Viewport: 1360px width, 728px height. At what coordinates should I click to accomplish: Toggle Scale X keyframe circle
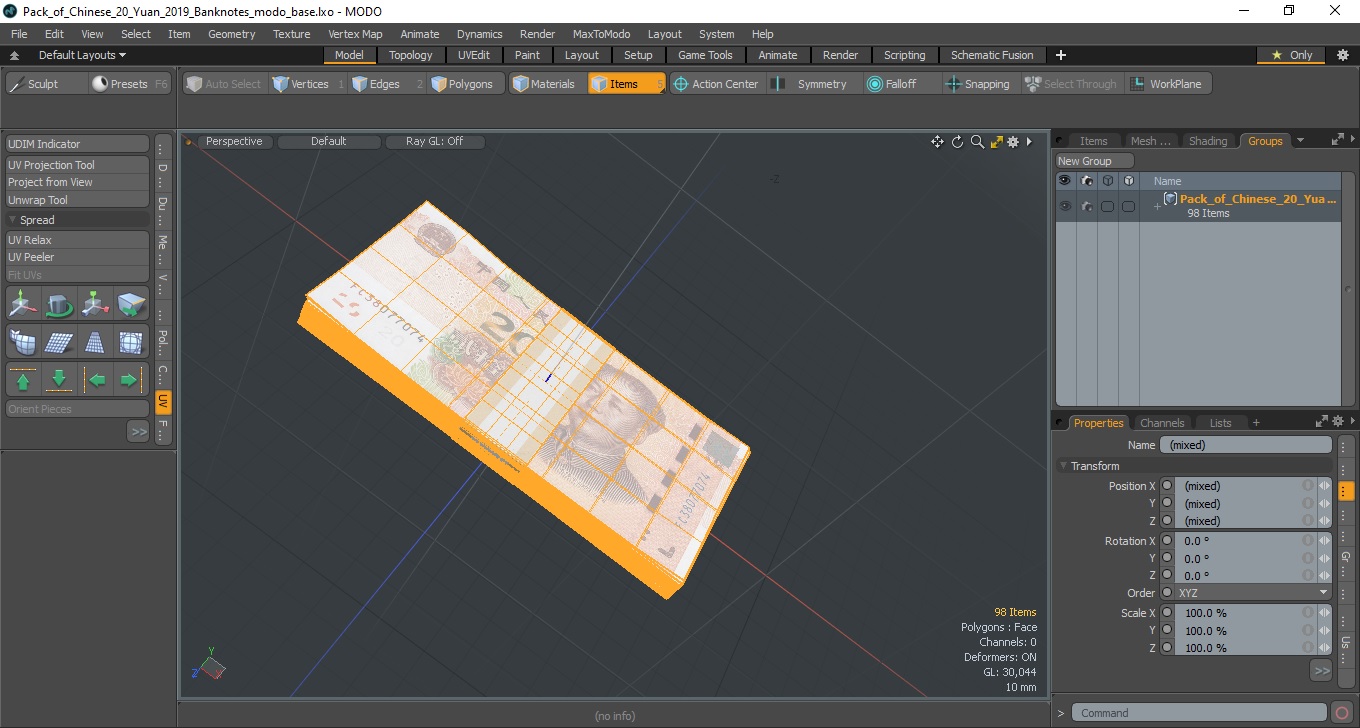[x=1167, y=613]
